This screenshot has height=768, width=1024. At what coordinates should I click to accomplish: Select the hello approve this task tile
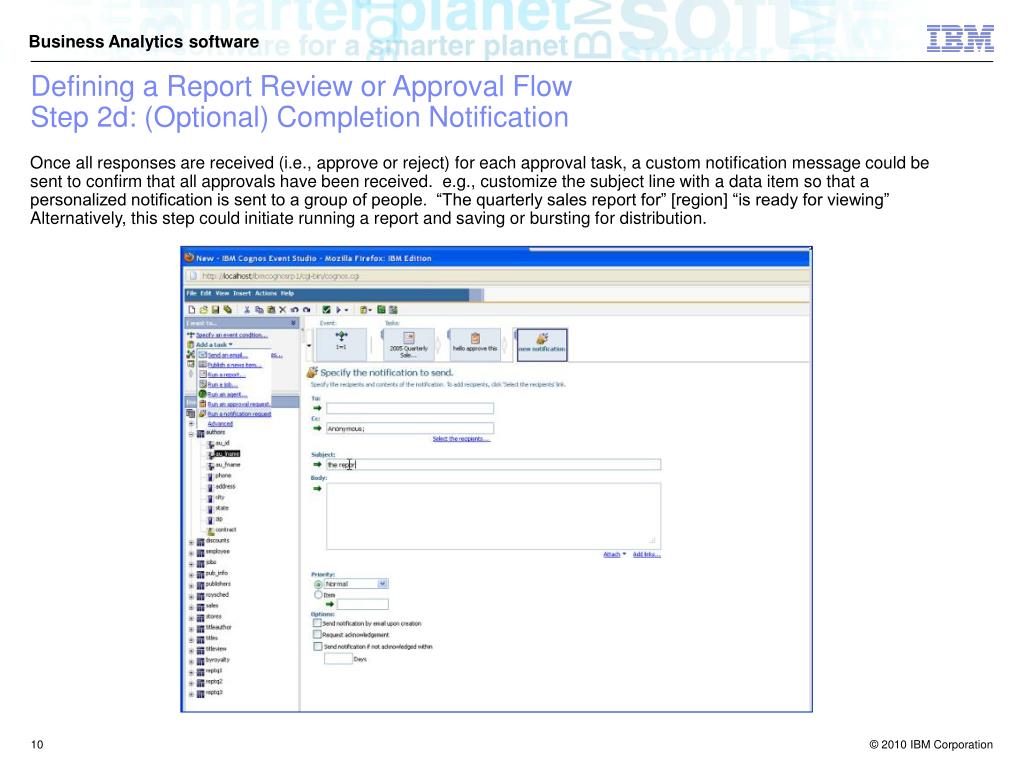click(x=475, y=344)
